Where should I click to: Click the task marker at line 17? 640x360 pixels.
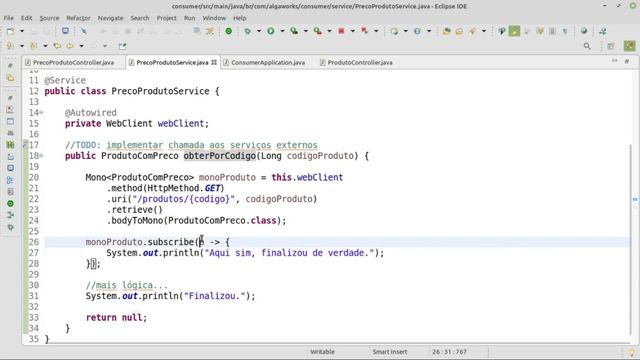tap(25, 144)
